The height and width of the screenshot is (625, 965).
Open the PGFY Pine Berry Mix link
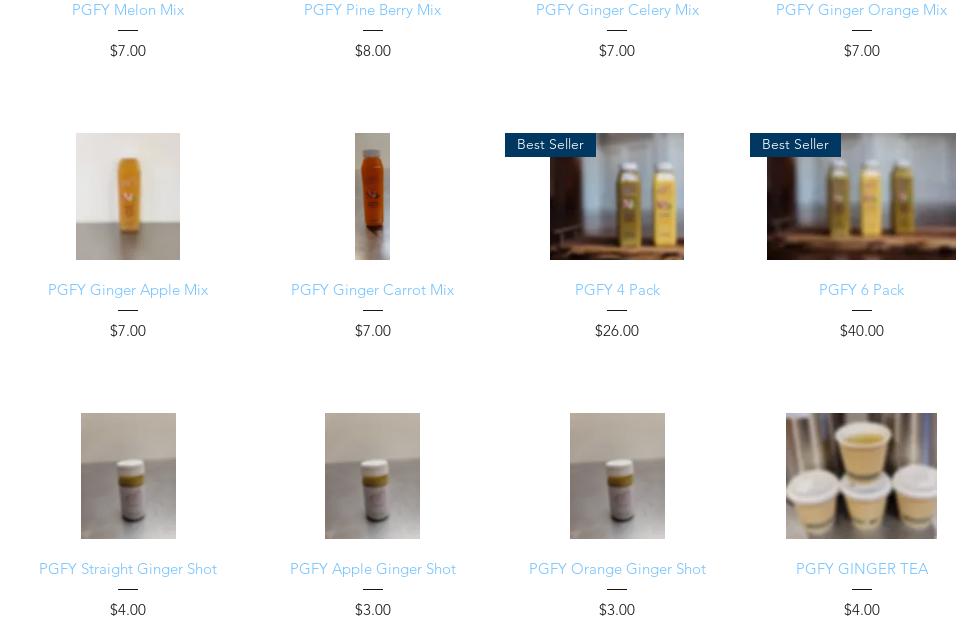pos(372,10)
